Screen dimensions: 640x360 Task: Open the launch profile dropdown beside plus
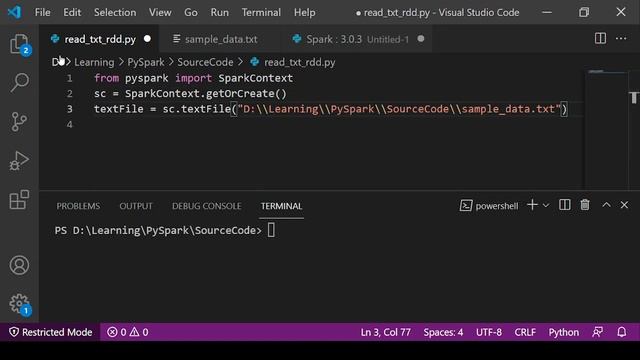pos(546,205)
